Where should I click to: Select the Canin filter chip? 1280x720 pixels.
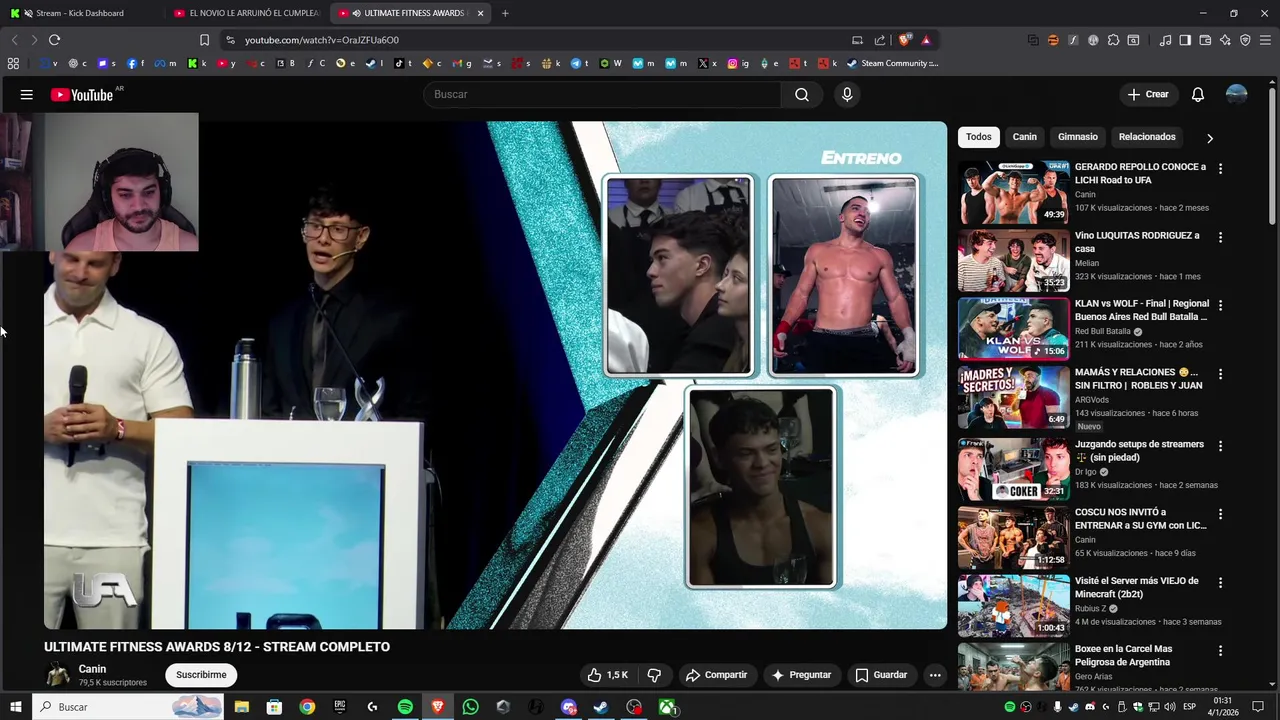point(1025,137)
